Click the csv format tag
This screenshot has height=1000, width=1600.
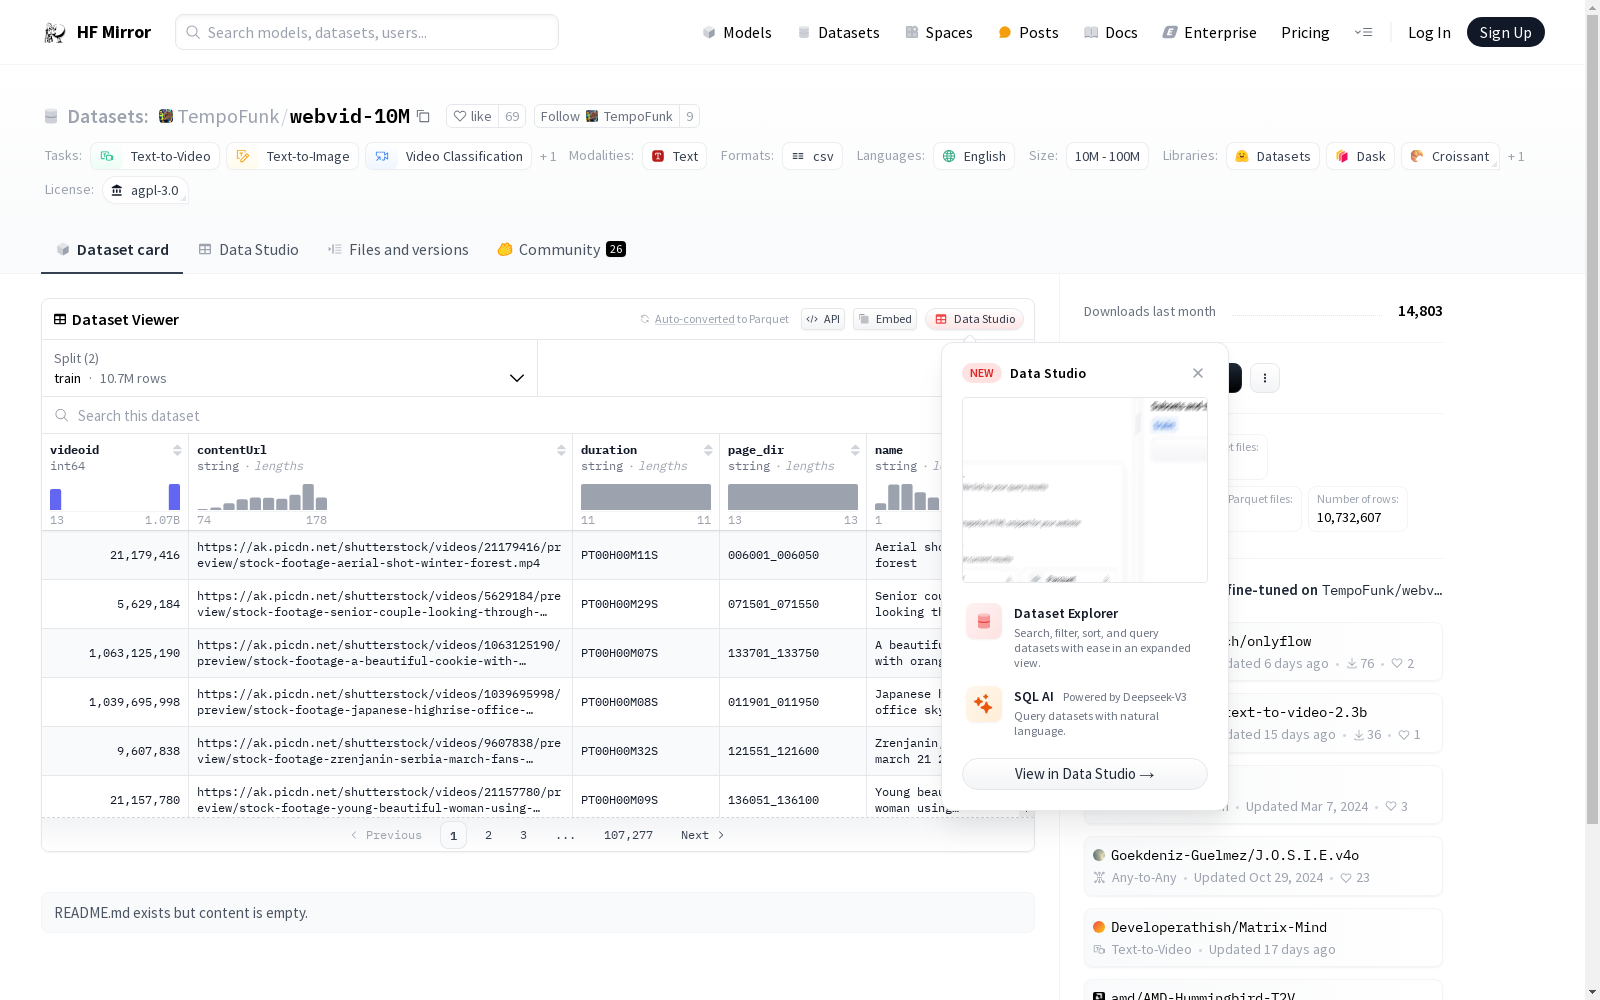pyautogui.click(x=812, y=156)
